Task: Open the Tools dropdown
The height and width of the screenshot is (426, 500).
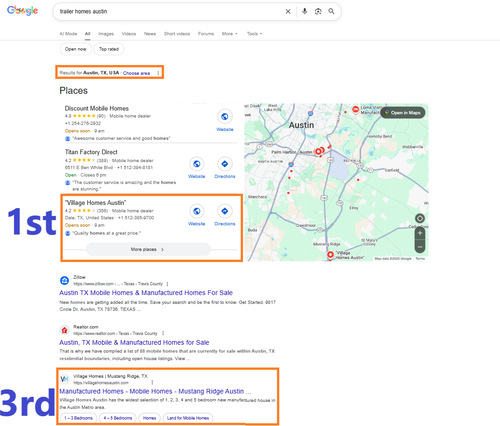Action: click(254, 34)
